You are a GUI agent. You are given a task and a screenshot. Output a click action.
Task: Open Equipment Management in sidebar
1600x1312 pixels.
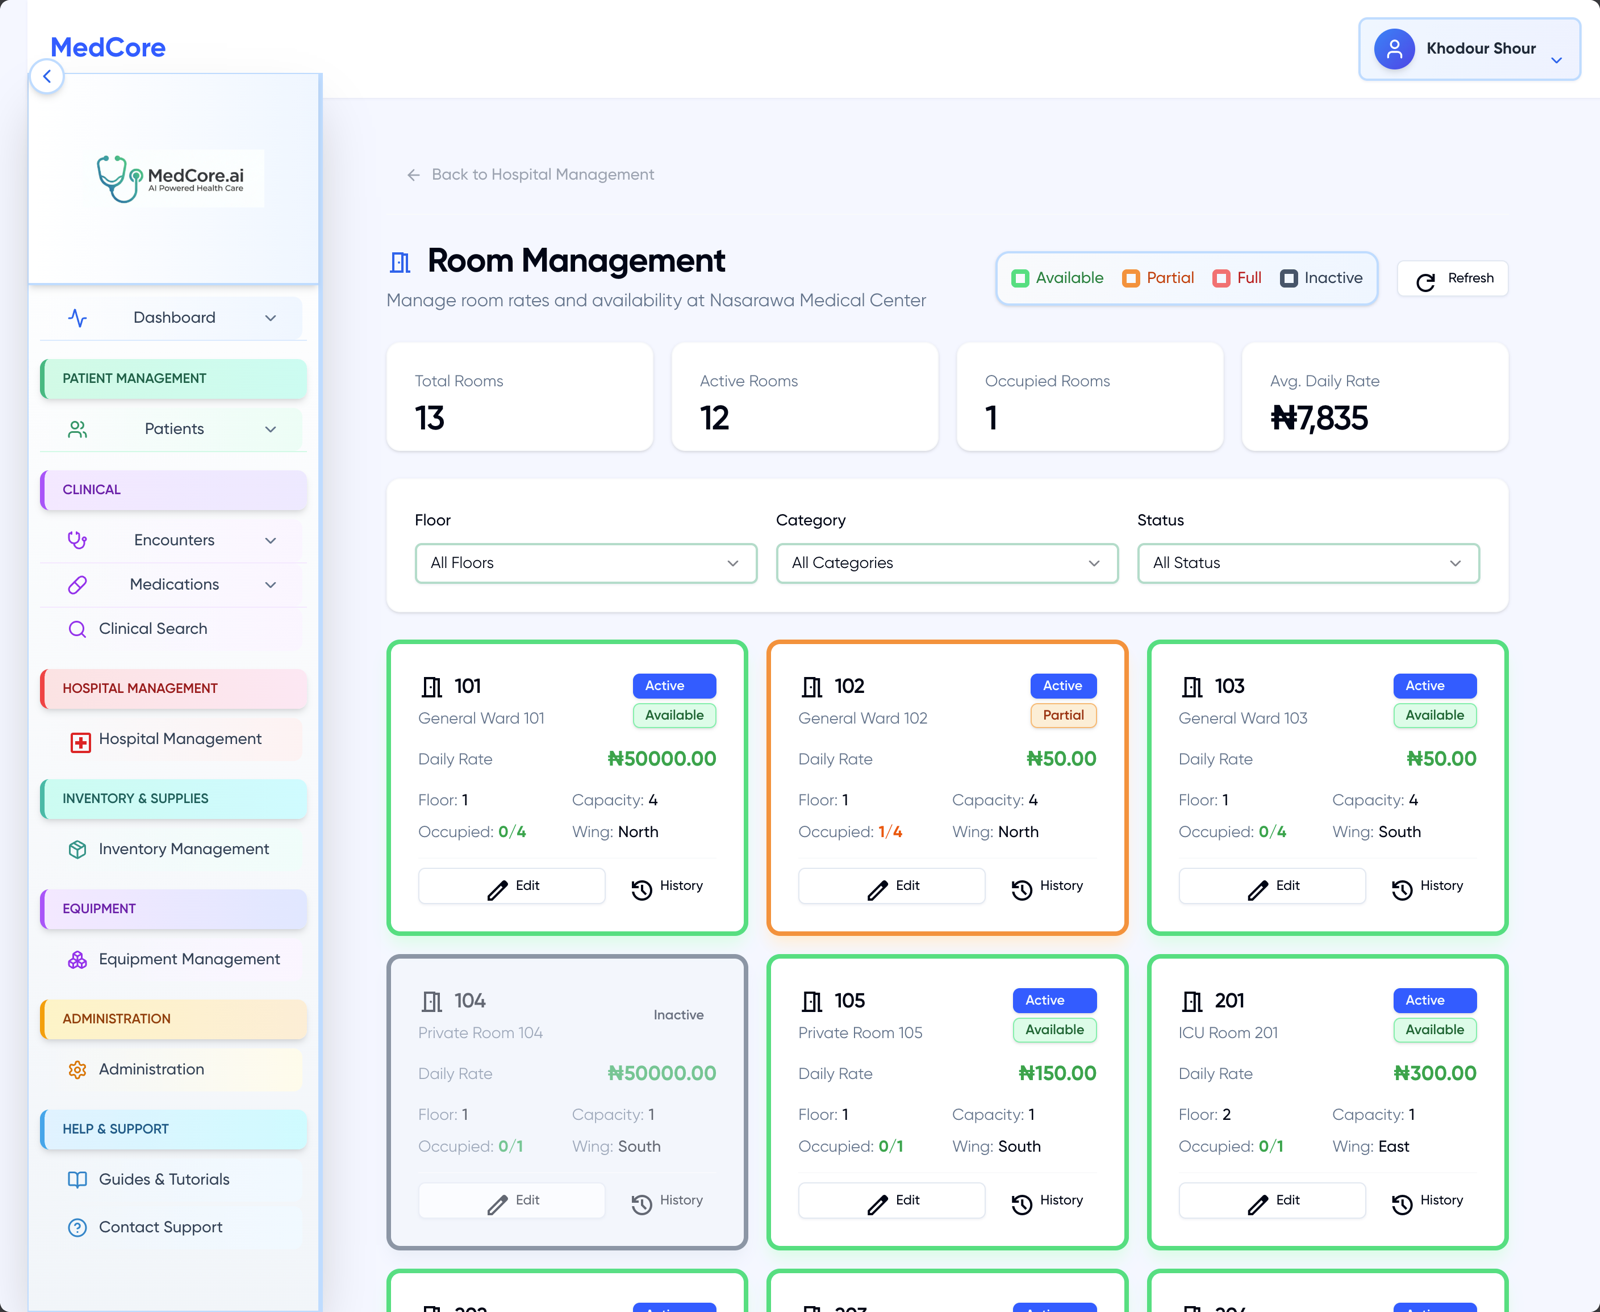click(189, 959)
